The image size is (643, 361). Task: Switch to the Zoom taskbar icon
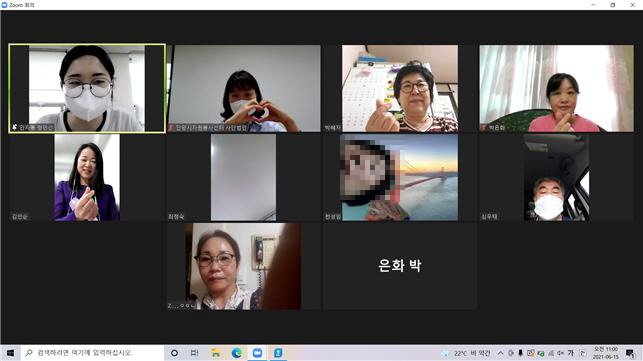coord(257,353)
